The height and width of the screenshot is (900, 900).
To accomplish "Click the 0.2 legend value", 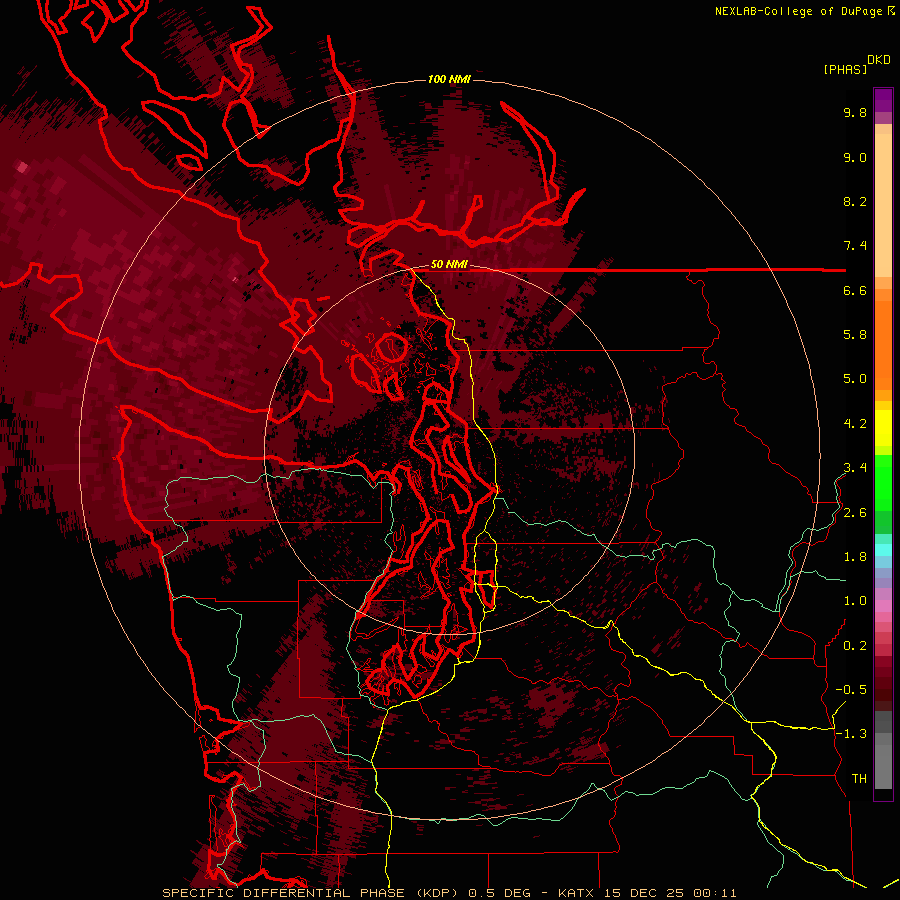I will 855,646.
